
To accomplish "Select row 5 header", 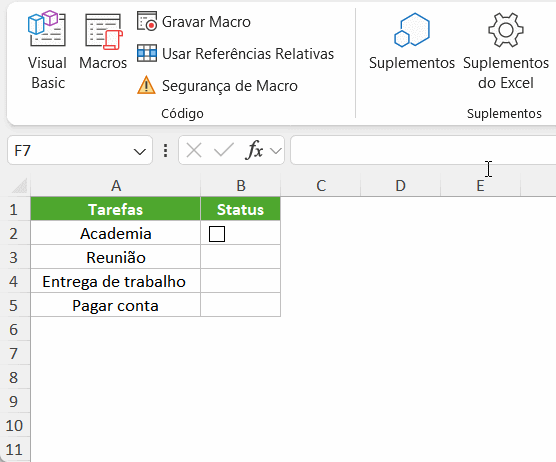I will 15,305.
